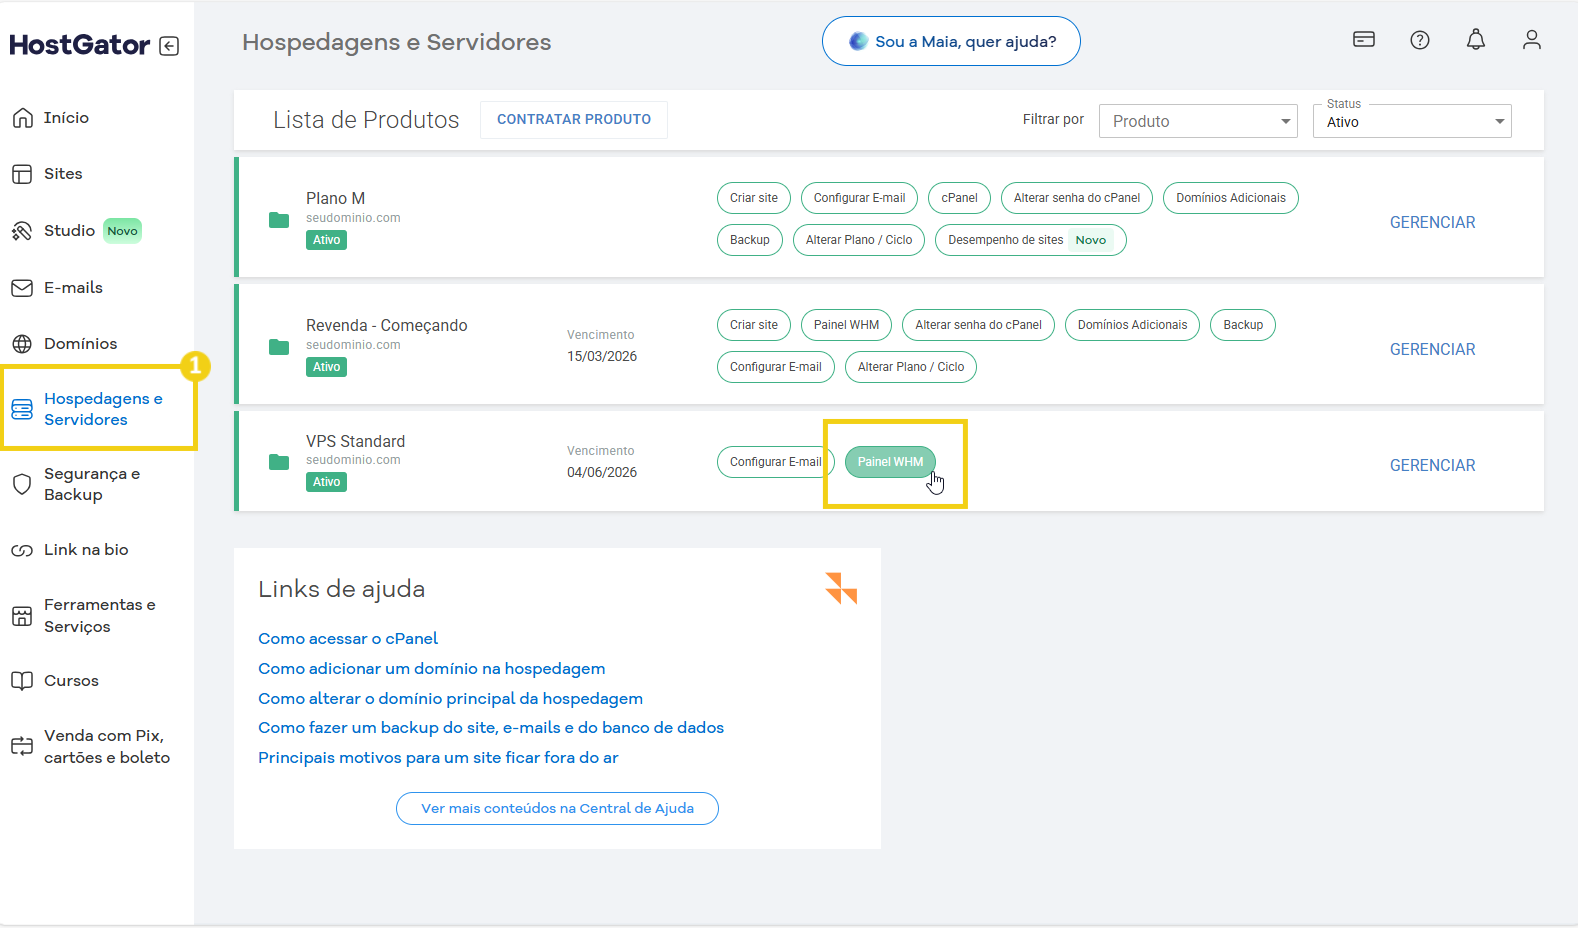This screenshot has width=1578, height=928.
Task: Click Configurar E-mail in Plano M row
Action: [x=859, y=198]
